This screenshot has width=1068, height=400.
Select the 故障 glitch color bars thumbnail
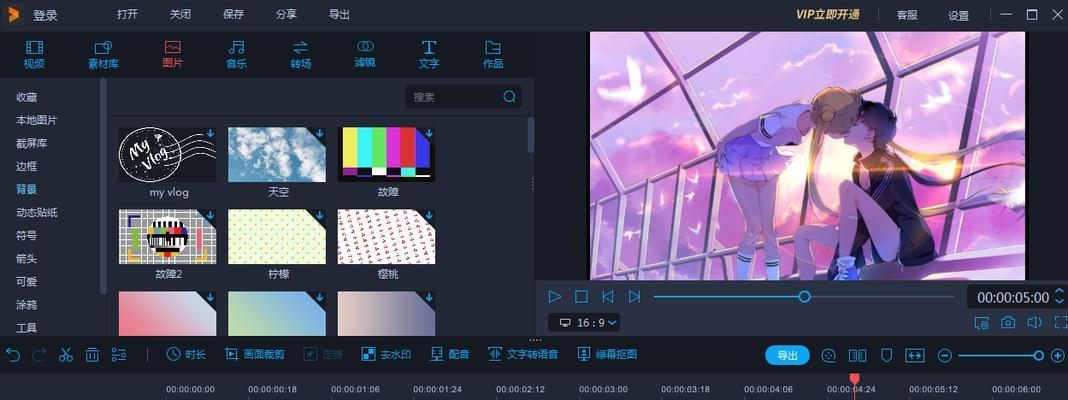coord(386,155)
